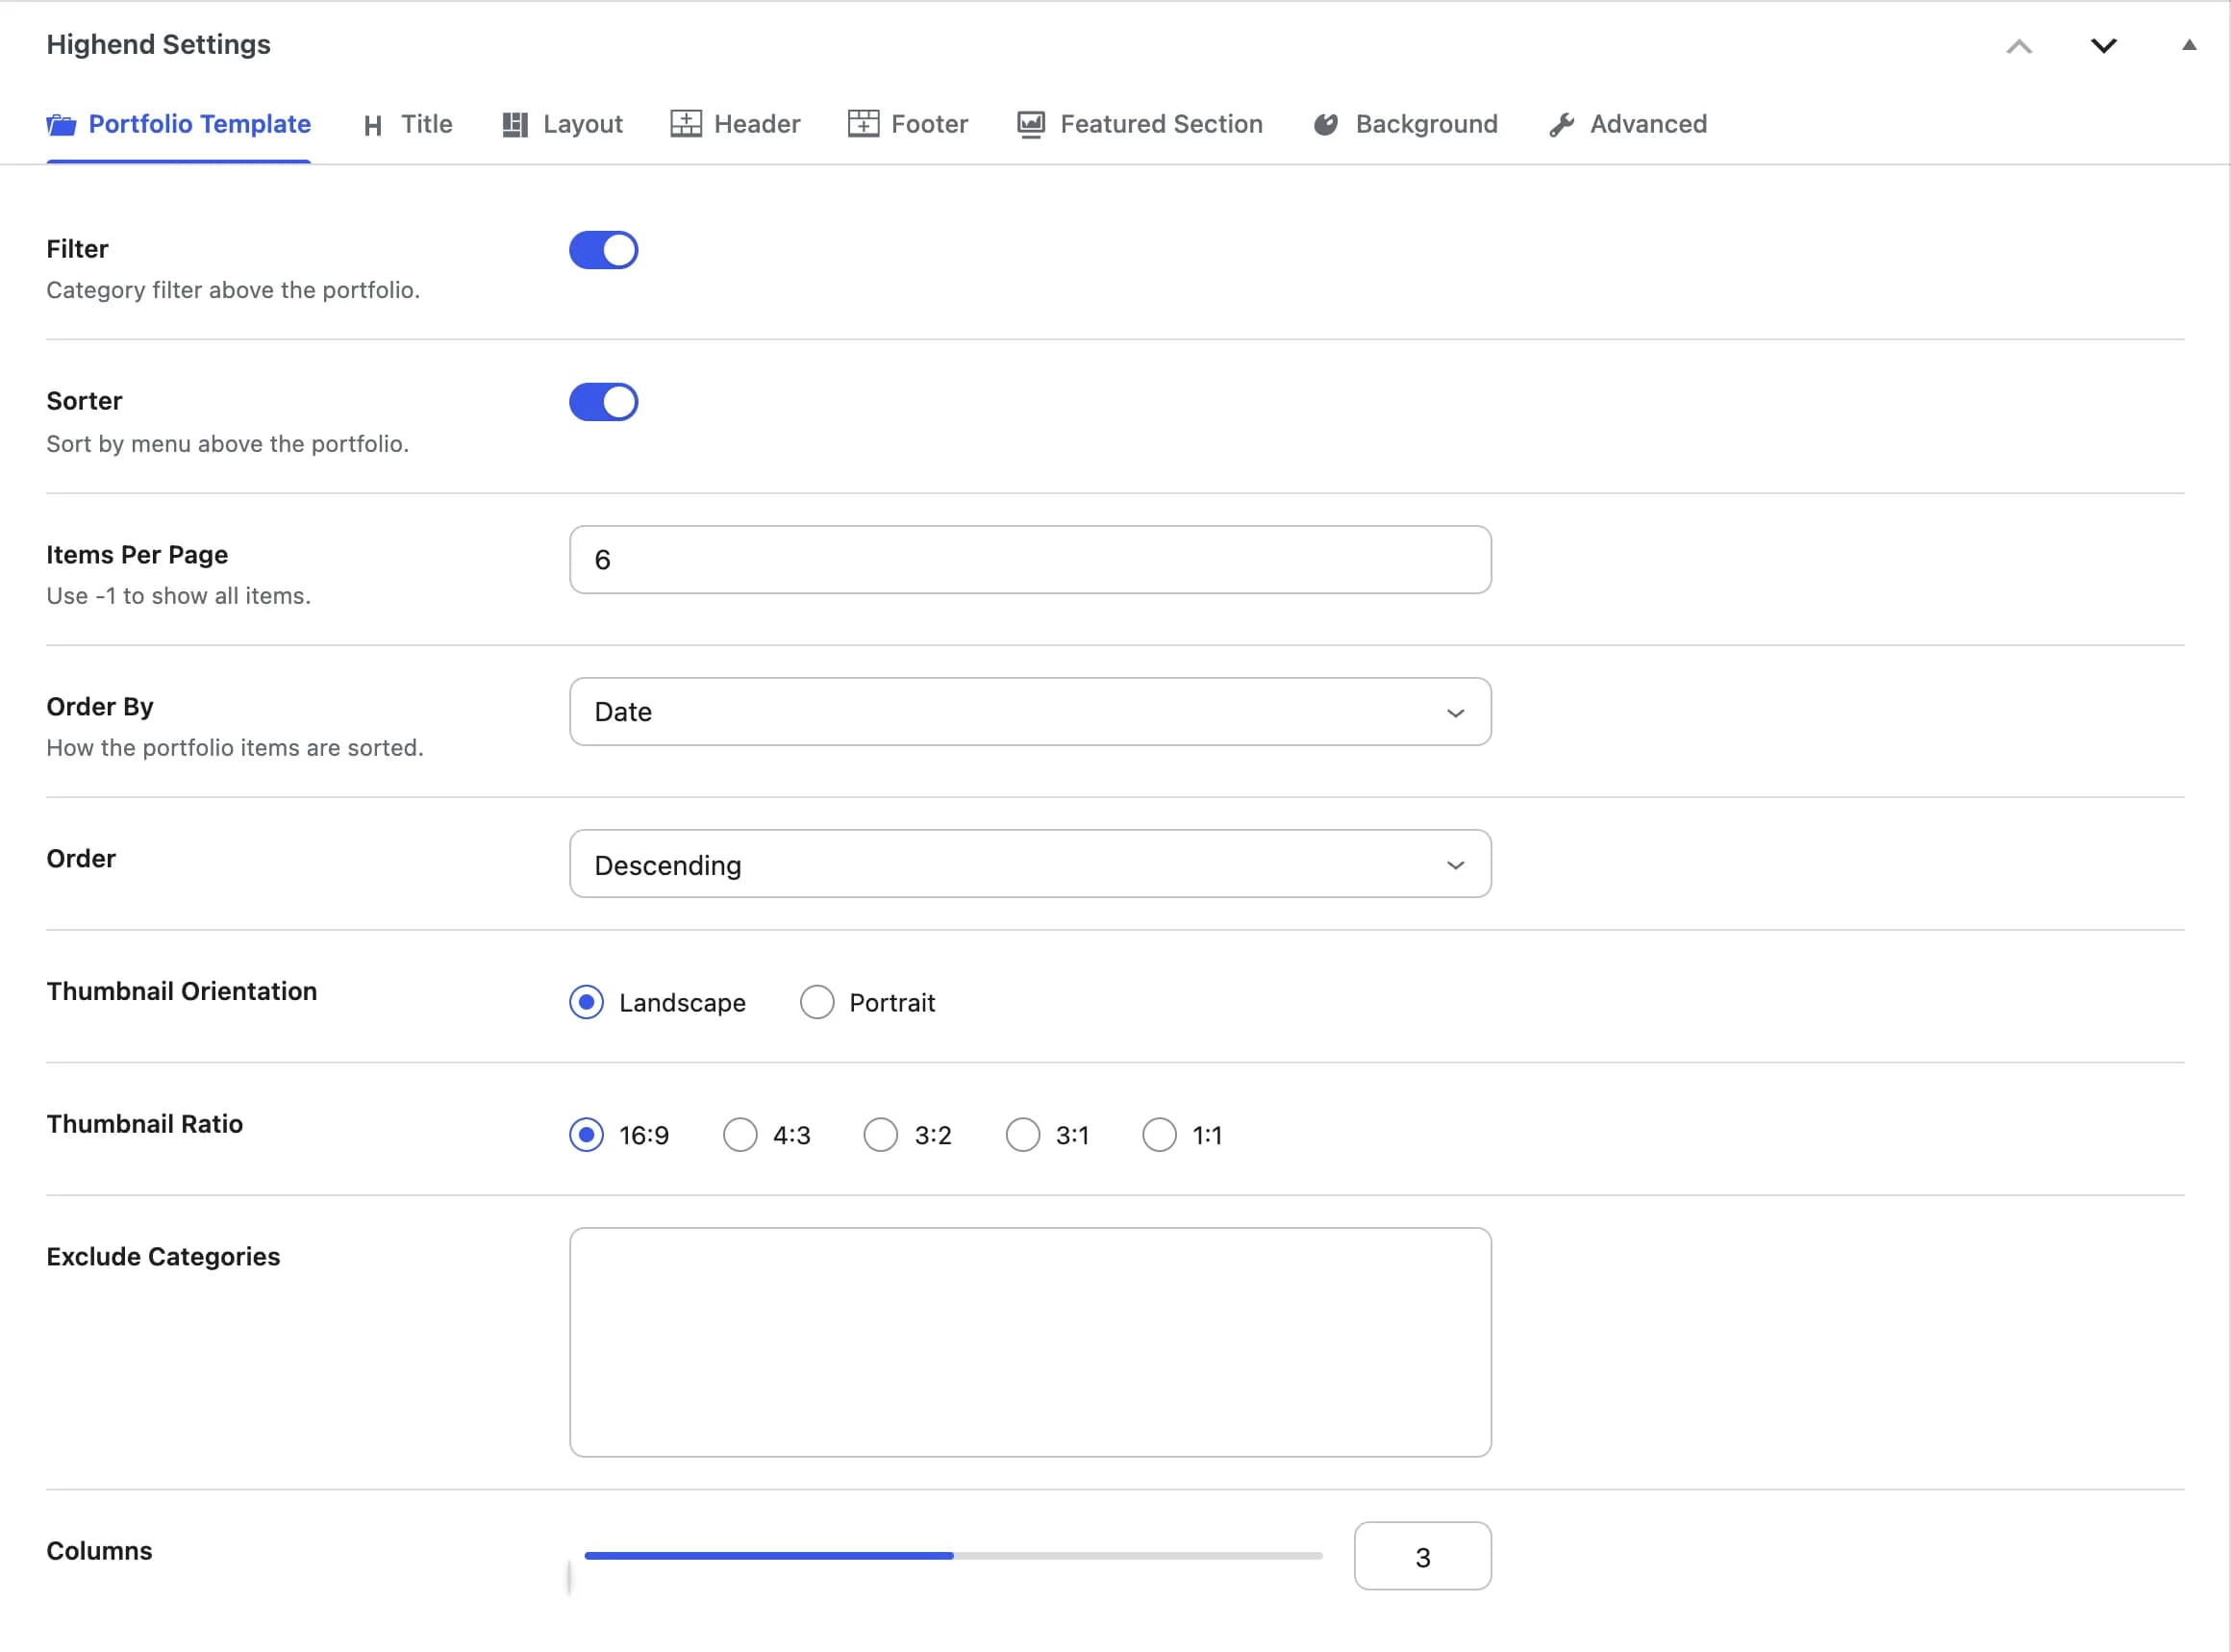Screen dimensions: 2231x1652
Task: Click 'How the portfolio items are sorted.' text
Action: tap(235, 748)
